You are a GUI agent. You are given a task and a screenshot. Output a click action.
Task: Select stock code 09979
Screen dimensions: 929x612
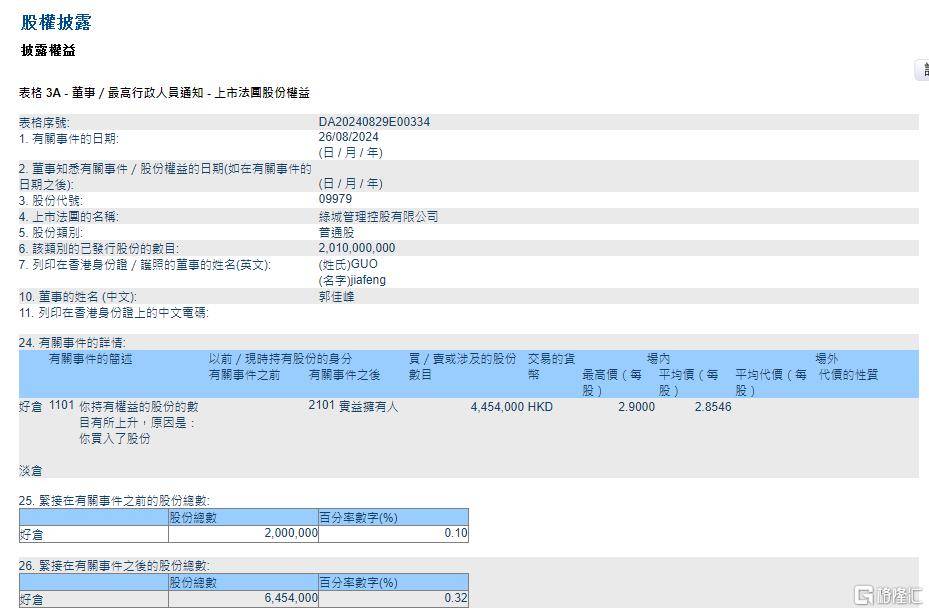click(335, 199)
